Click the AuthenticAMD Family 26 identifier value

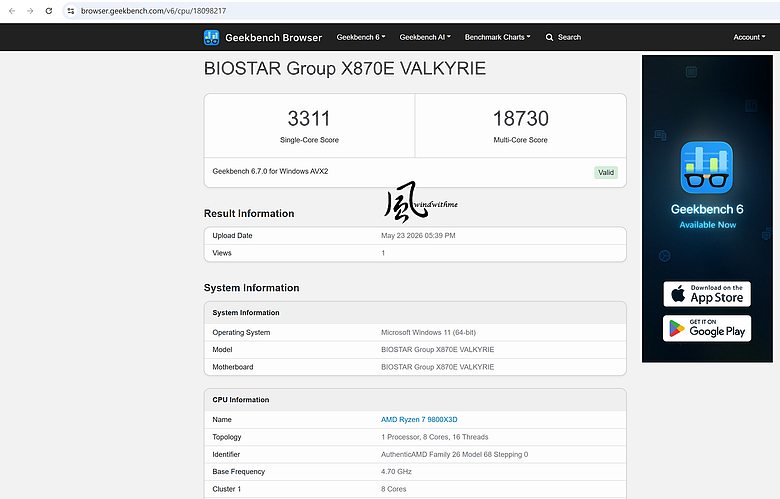click(454, 454)
